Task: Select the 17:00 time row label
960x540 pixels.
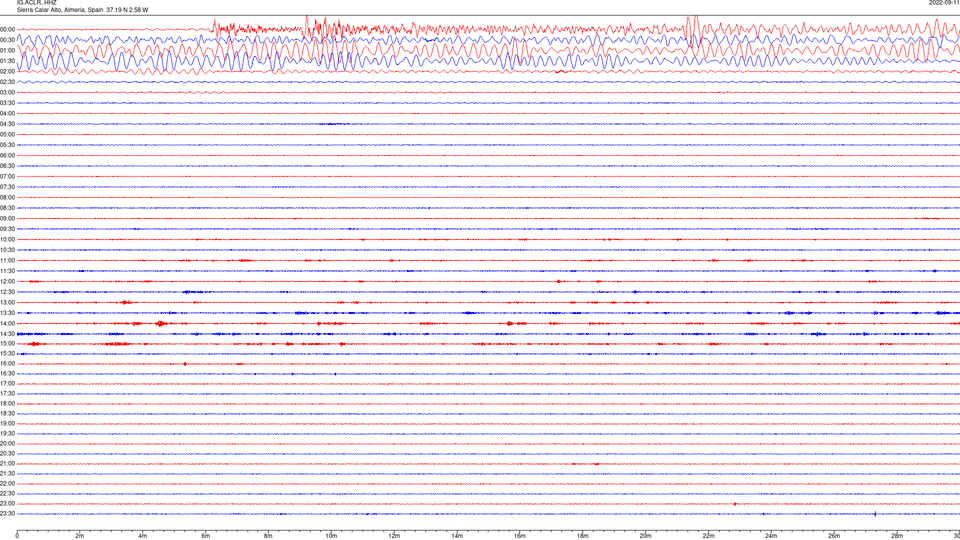Action: pos(7,383)
